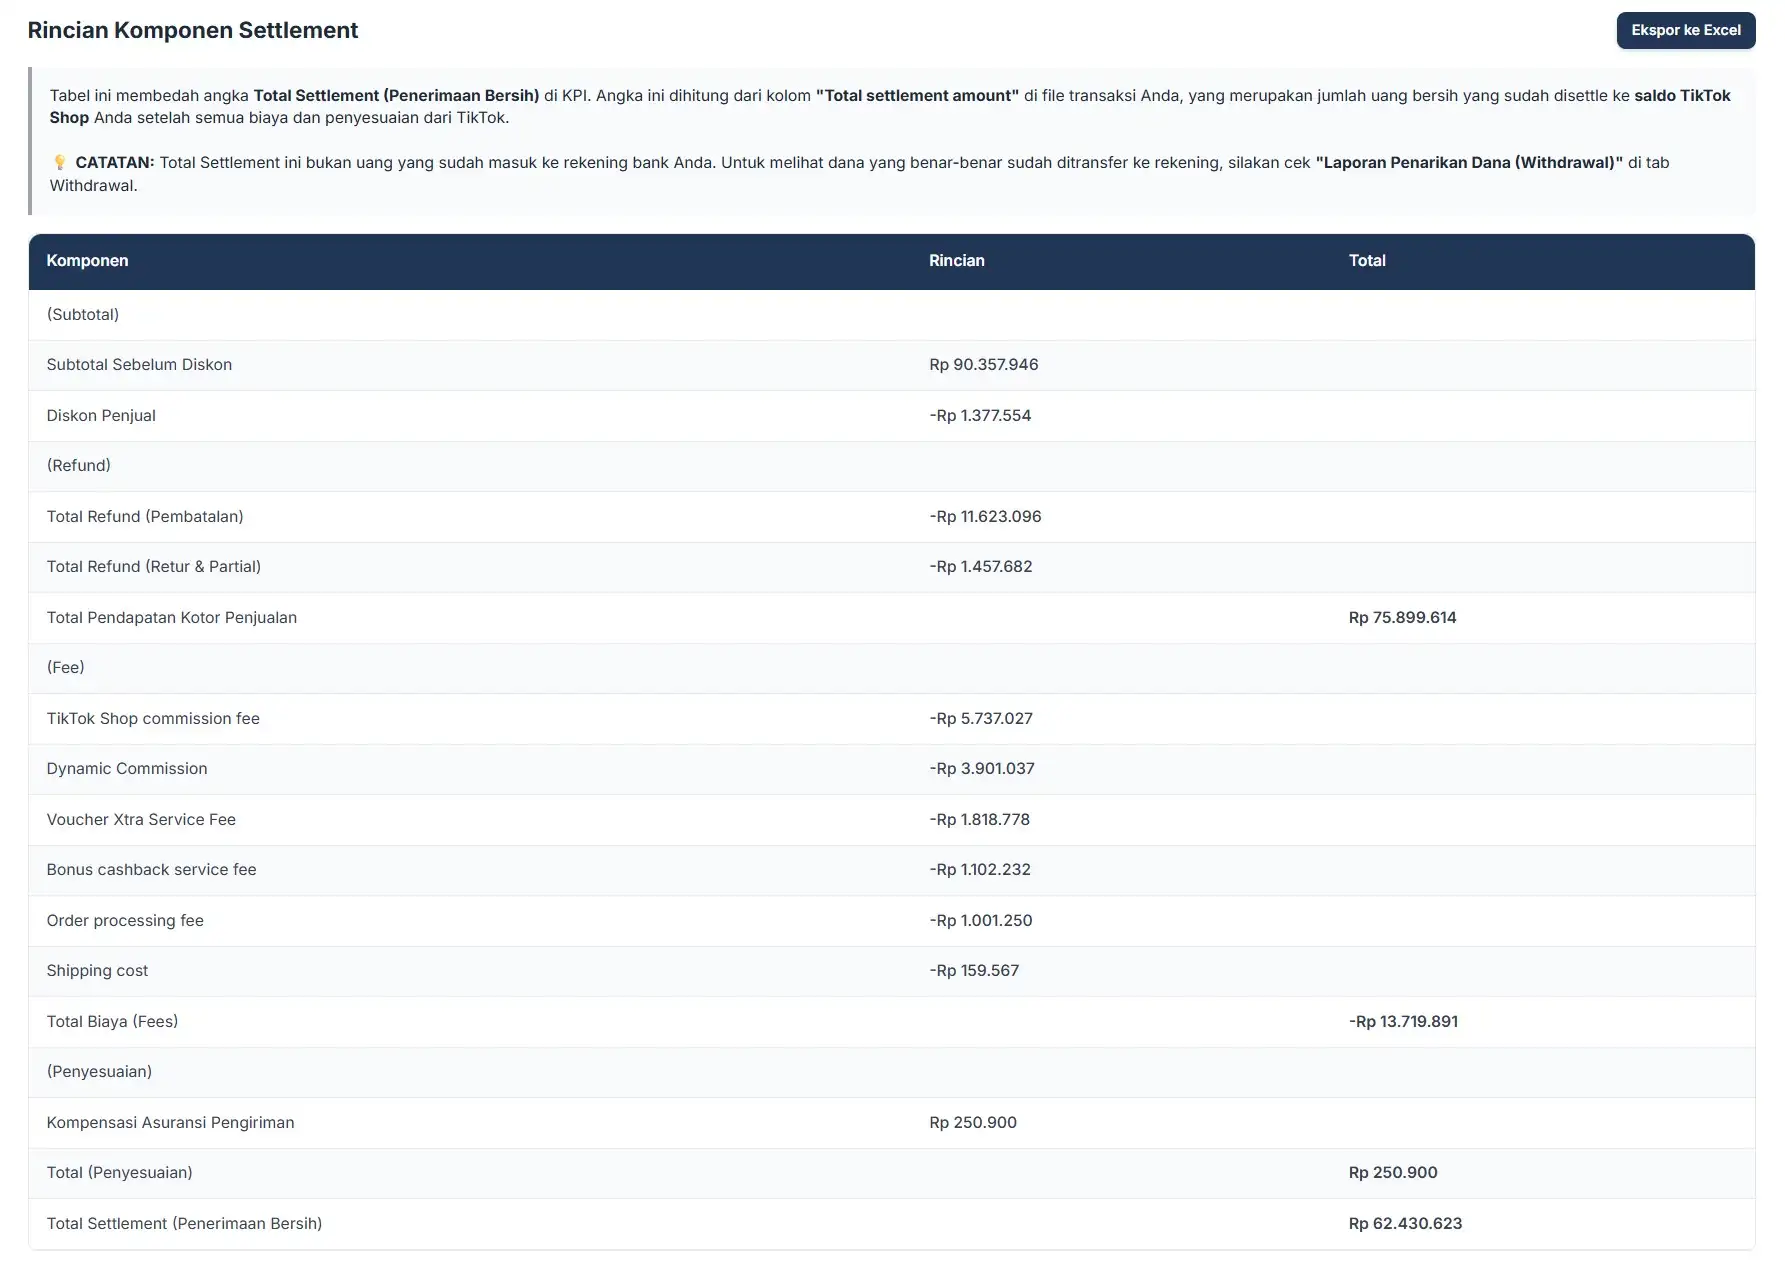Select the Rincian column header
This screenshot has width=1785, height=1269.
[x=957, y=261]
